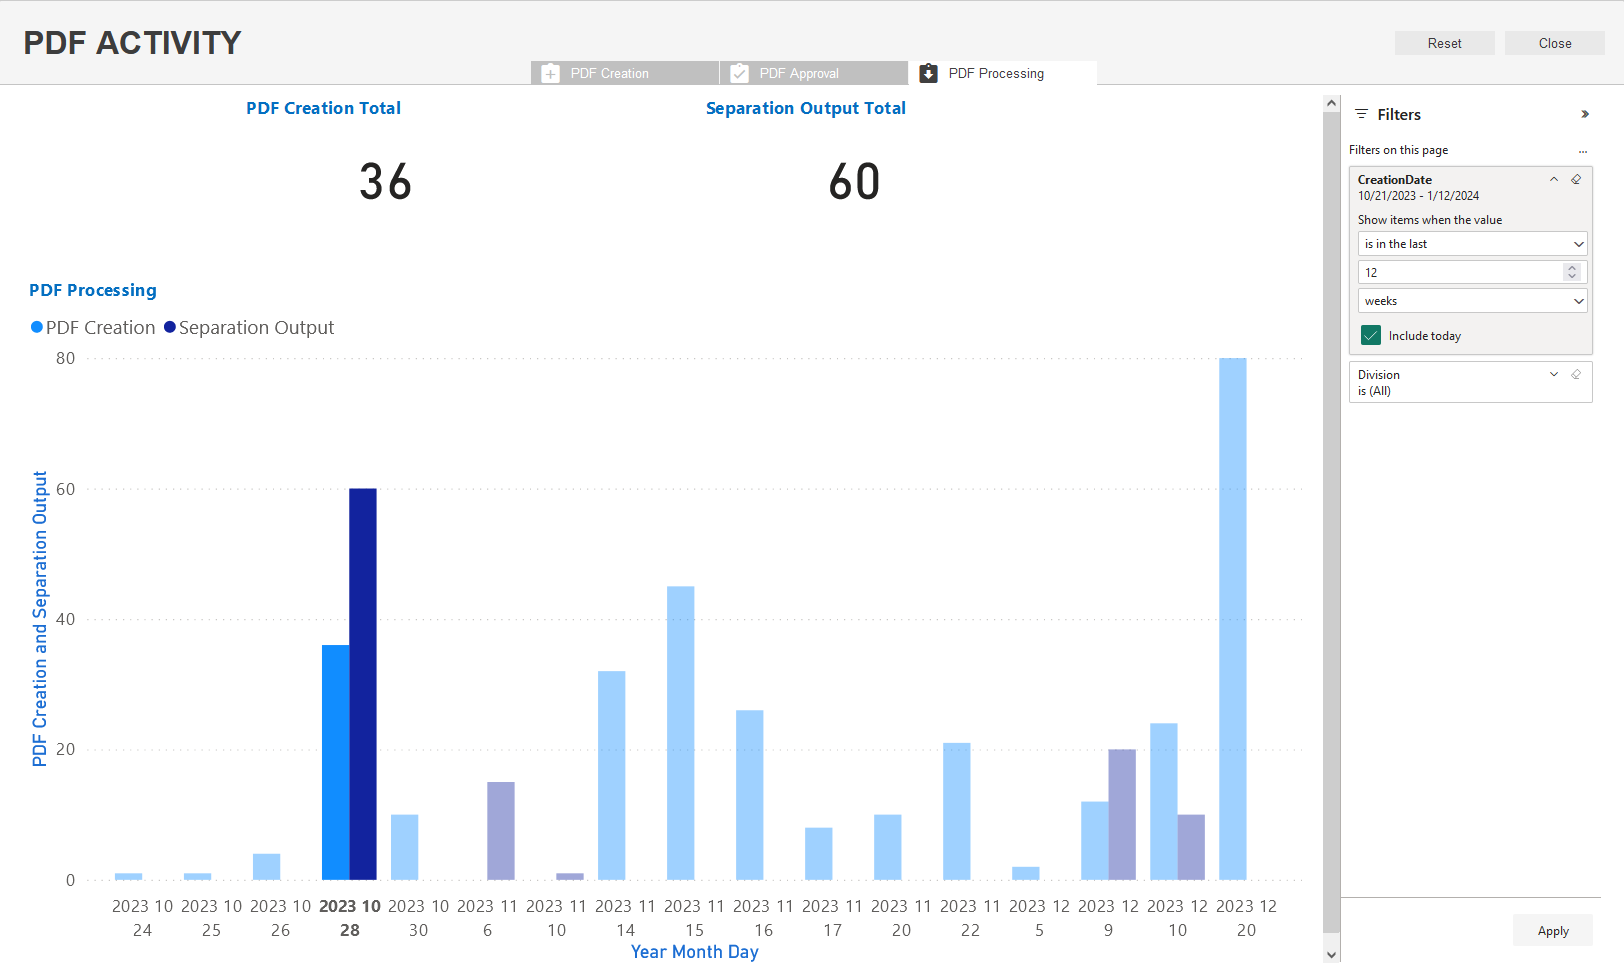Open the weeks time unit dropdown

coord(1472,301)
